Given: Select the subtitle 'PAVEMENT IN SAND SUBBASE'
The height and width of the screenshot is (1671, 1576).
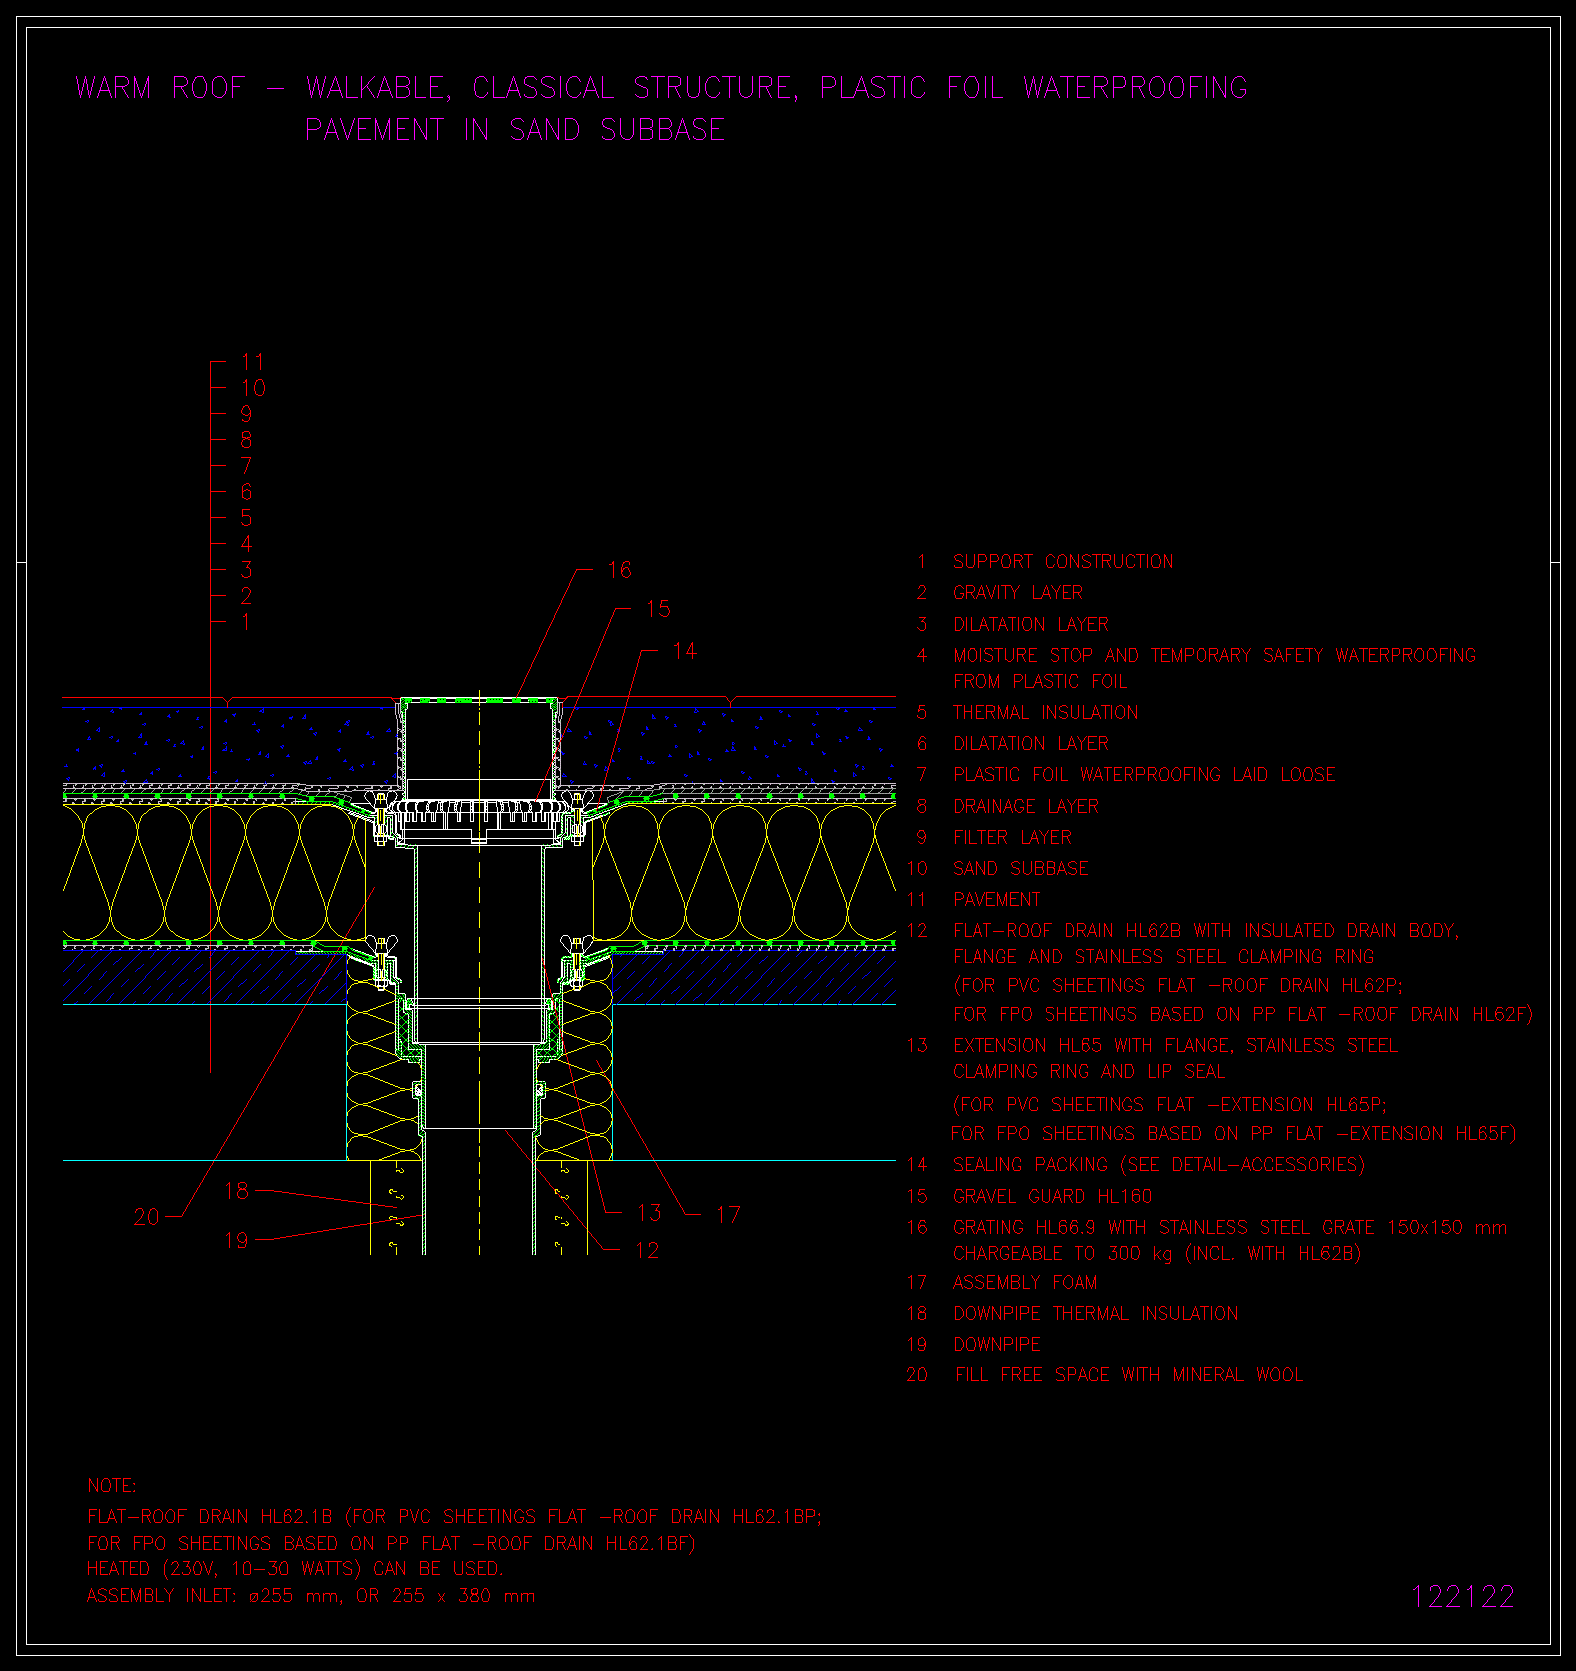Looking at the screenshot, I should click(515, 130).
